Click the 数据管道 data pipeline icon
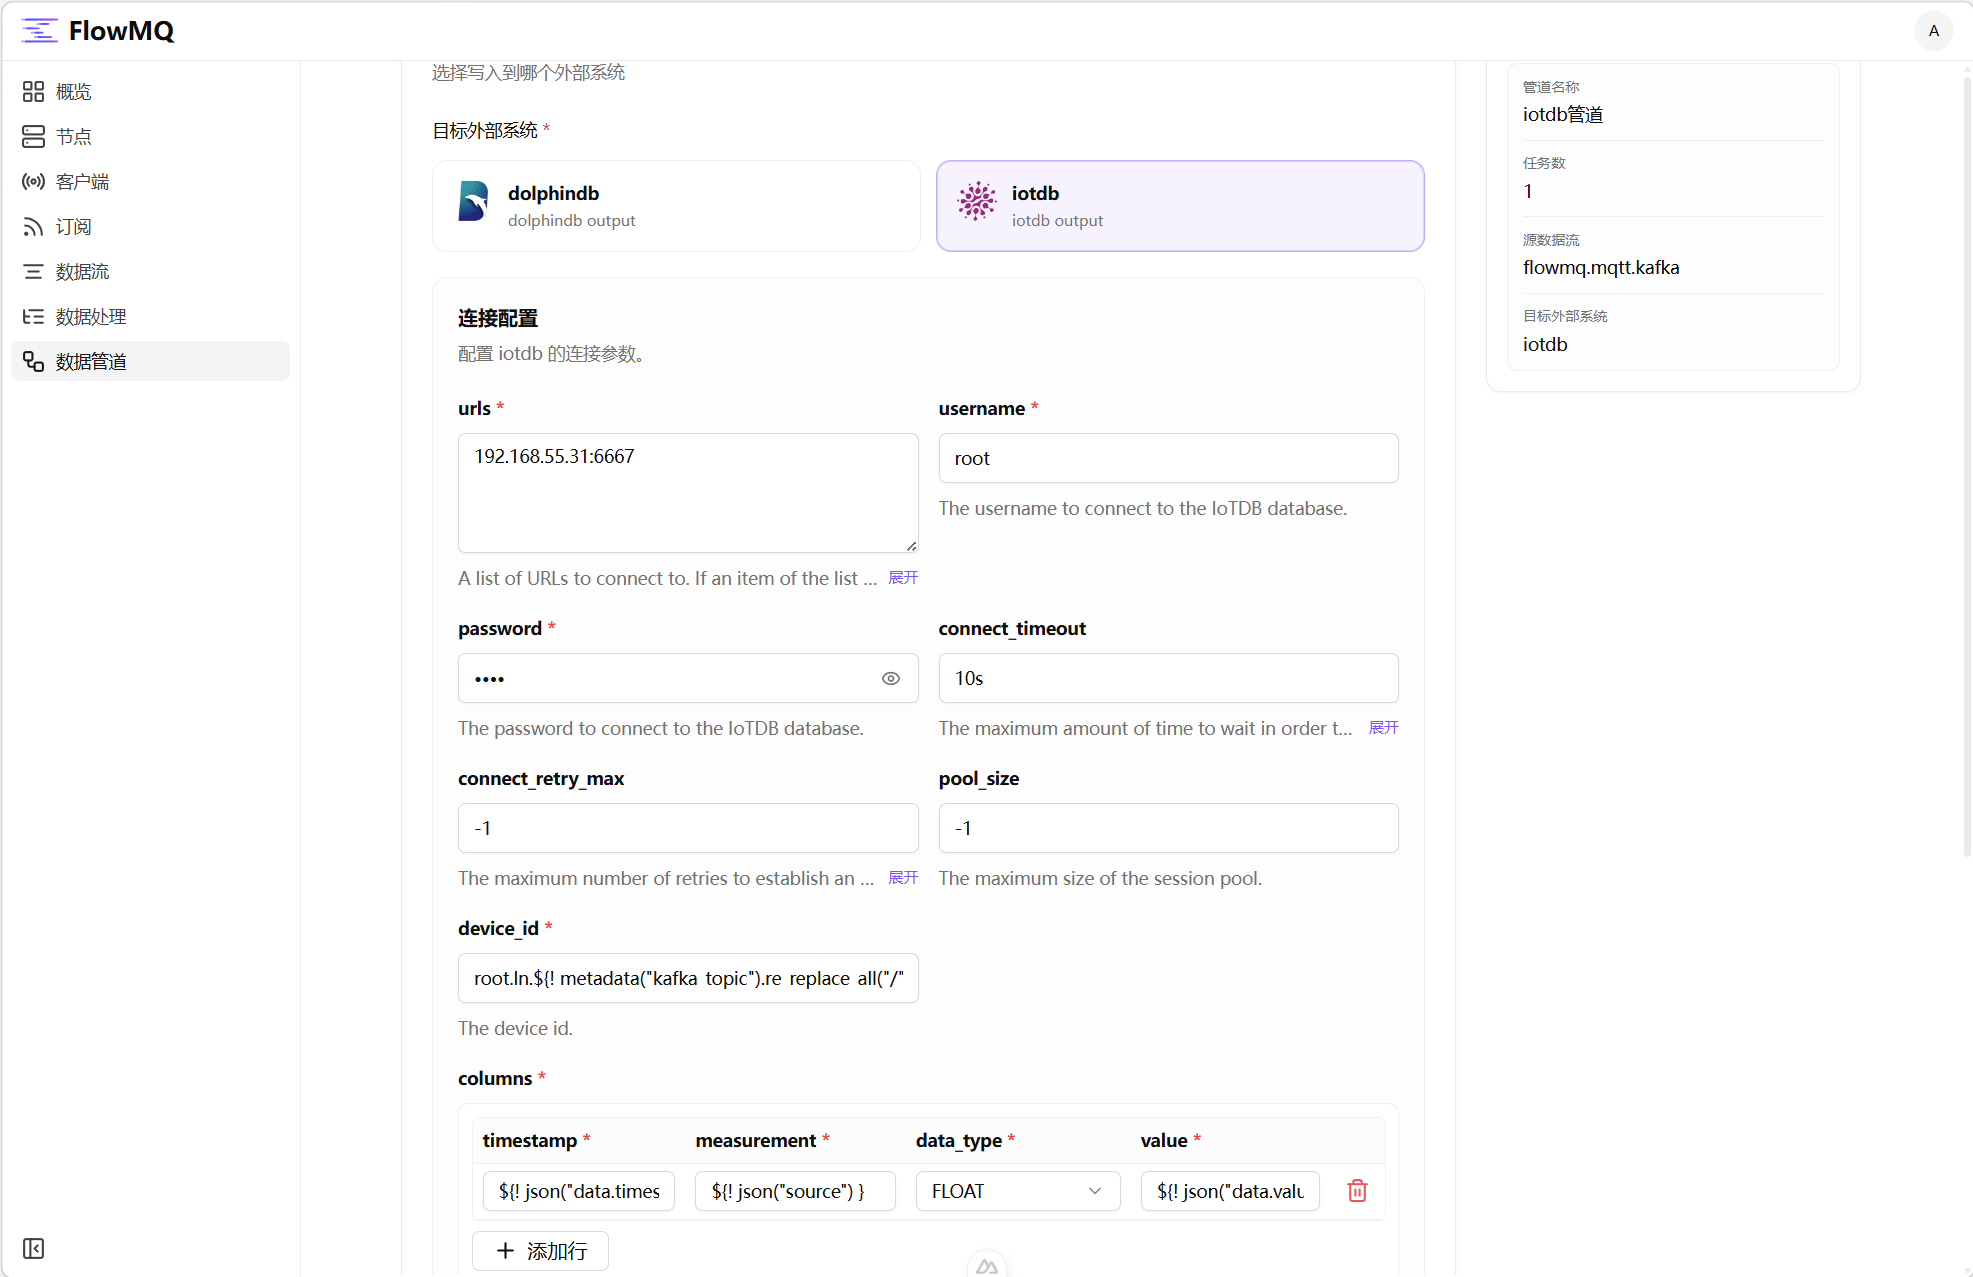 [x=33, y=362]
